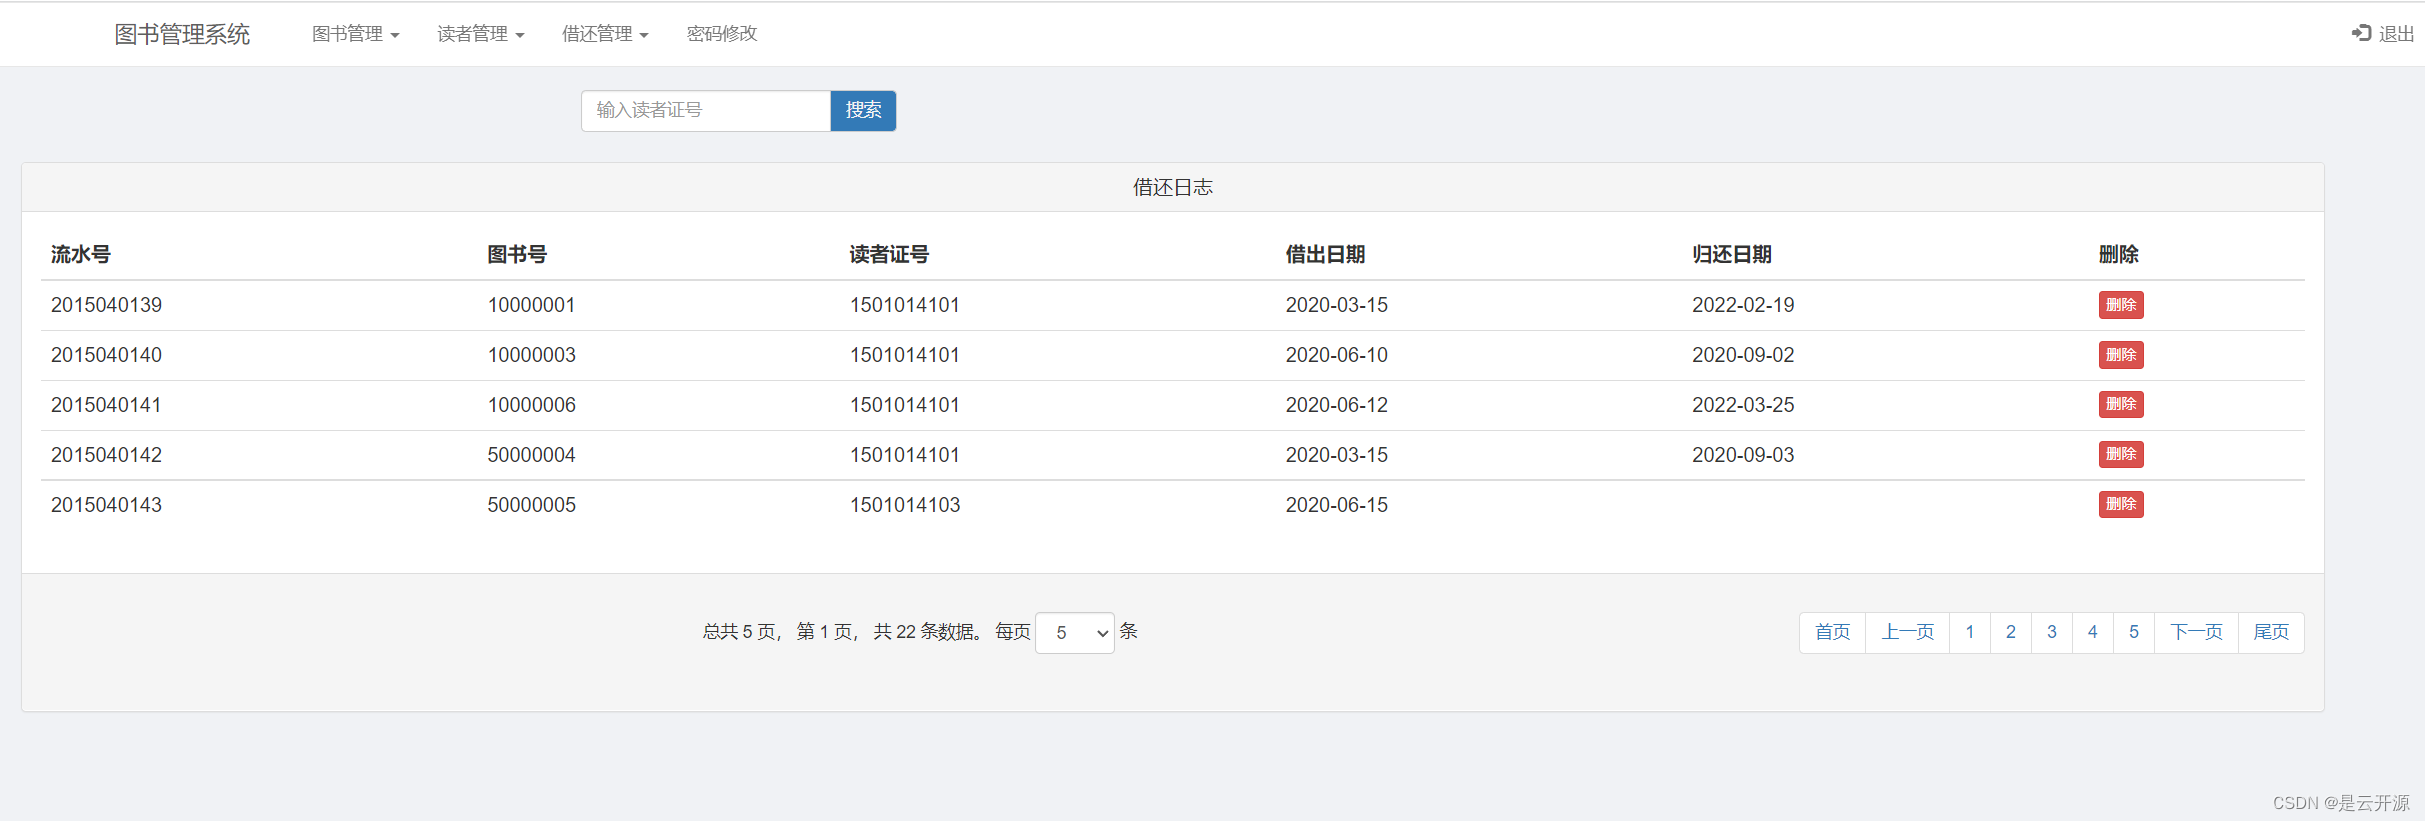The width and height of the screenshot is (2425, 821).
Task: Select page 2 in pagination
Action: (x=2011, y=633)
